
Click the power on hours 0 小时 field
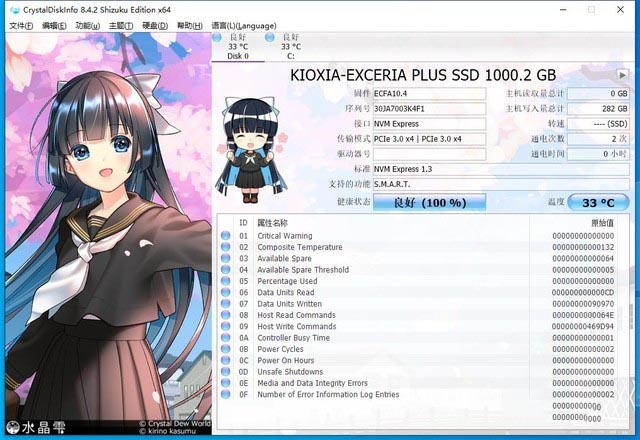[598, 154]
